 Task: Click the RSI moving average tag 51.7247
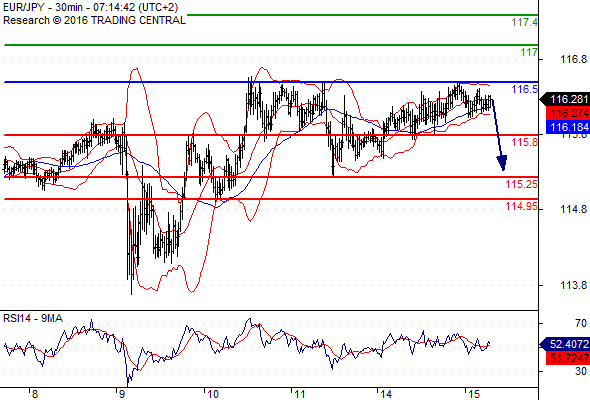click(568, 358)
